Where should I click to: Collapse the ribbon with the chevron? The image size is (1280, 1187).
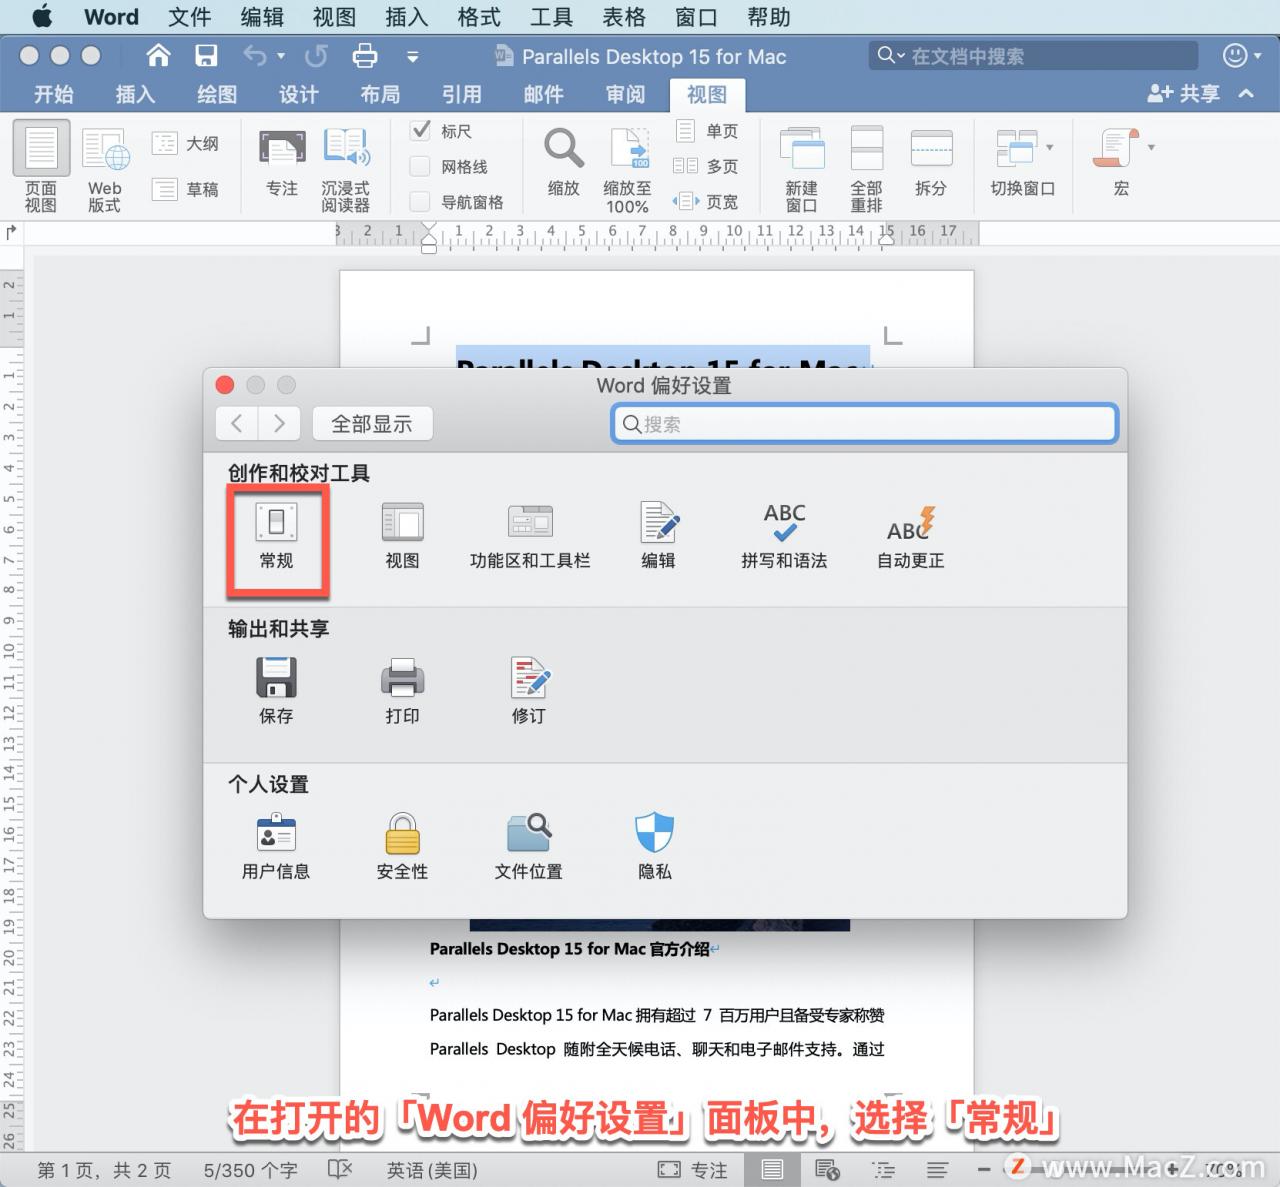(1246, 94)
